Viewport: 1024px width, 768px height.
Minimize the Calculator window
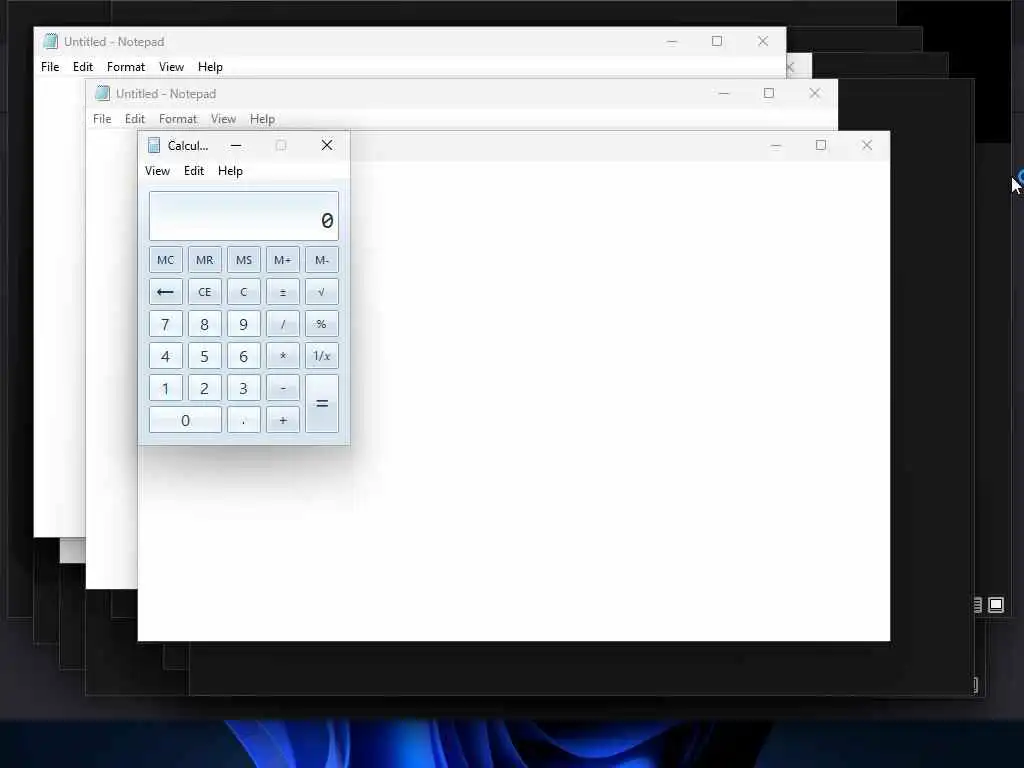[236, 145]
